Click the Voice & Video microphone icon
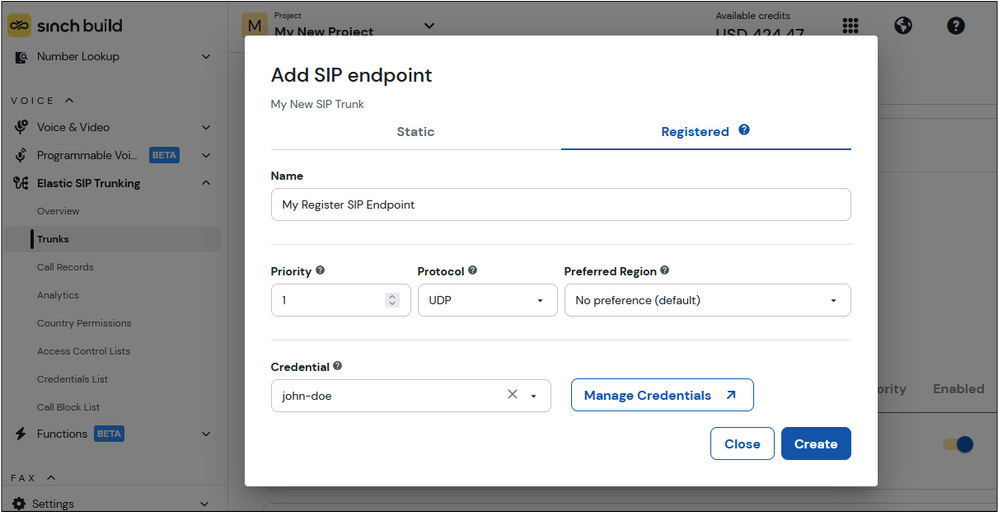This screenshot has height=512, width=998. (21, 127)
